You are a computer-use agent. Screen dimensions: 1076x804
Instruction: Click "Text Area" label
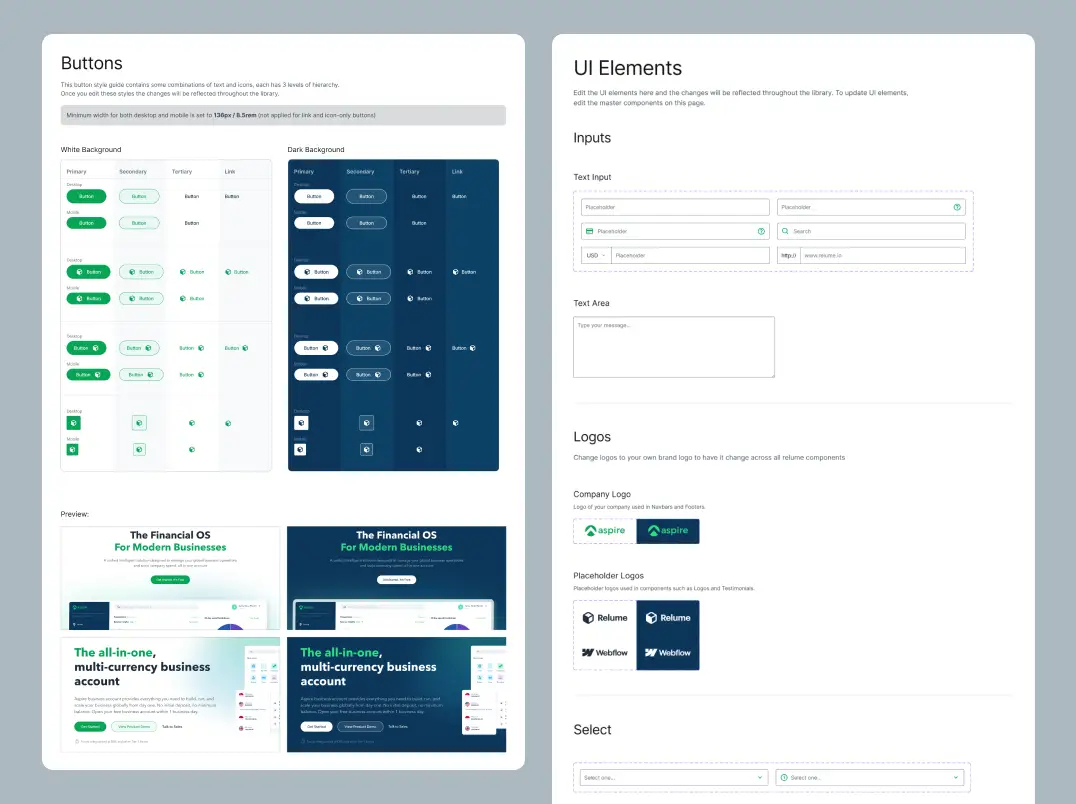[x=592, y=303]
